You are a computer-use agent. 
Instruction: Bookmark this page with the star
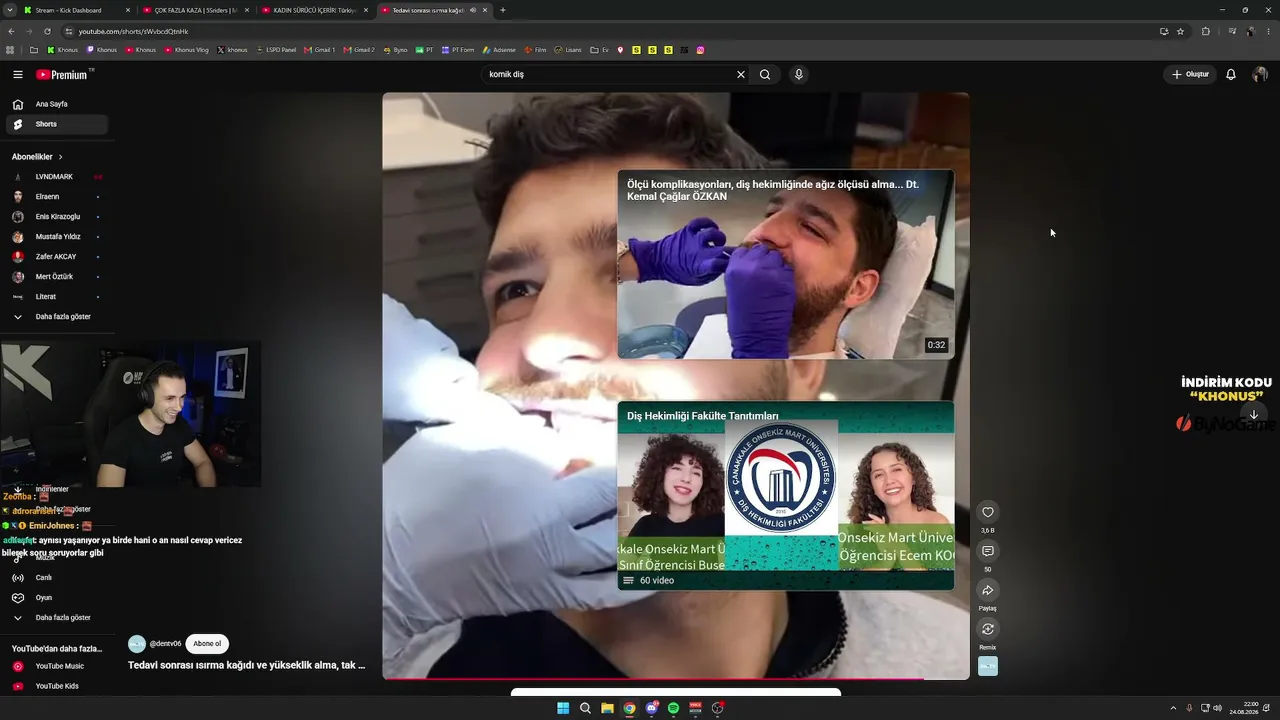(1181, 31)
